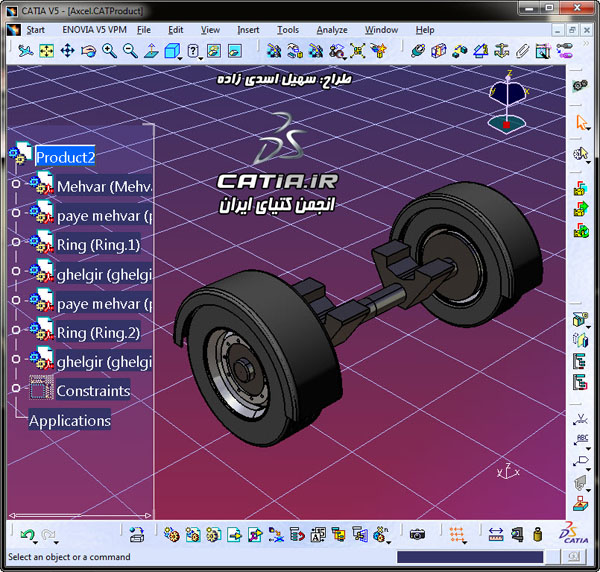Screen dimensions: 600x572
Task: Click the ABC text annotation icon
Action: point(580,440)
